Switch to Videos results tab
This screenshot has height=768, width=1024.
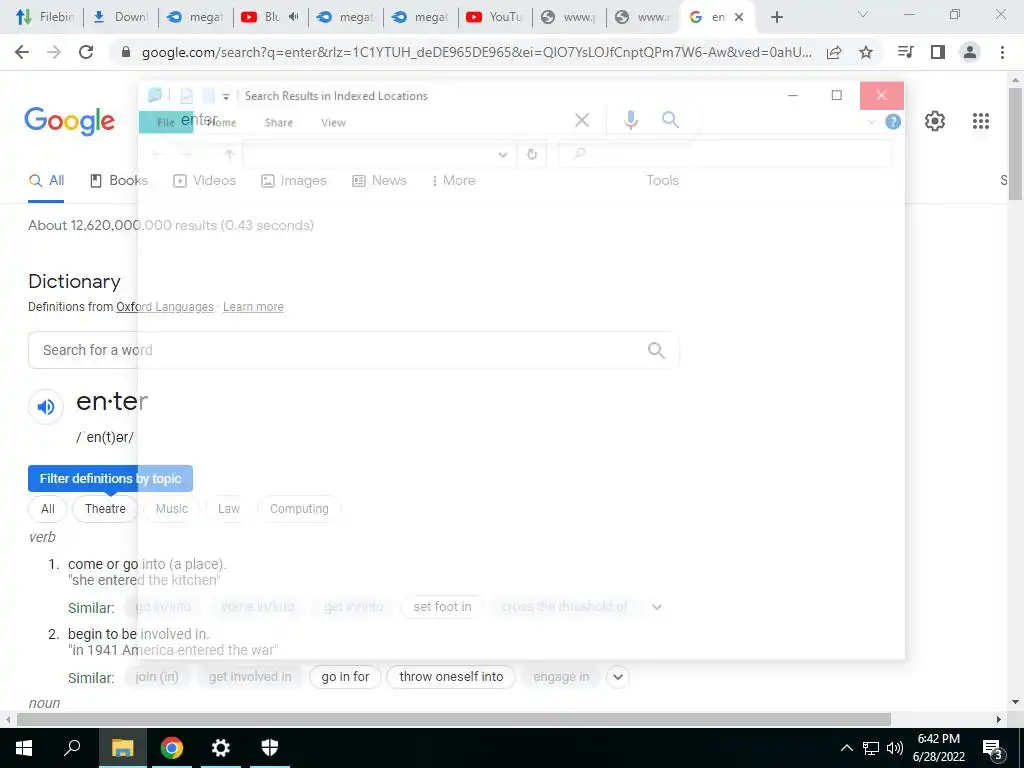204,181
